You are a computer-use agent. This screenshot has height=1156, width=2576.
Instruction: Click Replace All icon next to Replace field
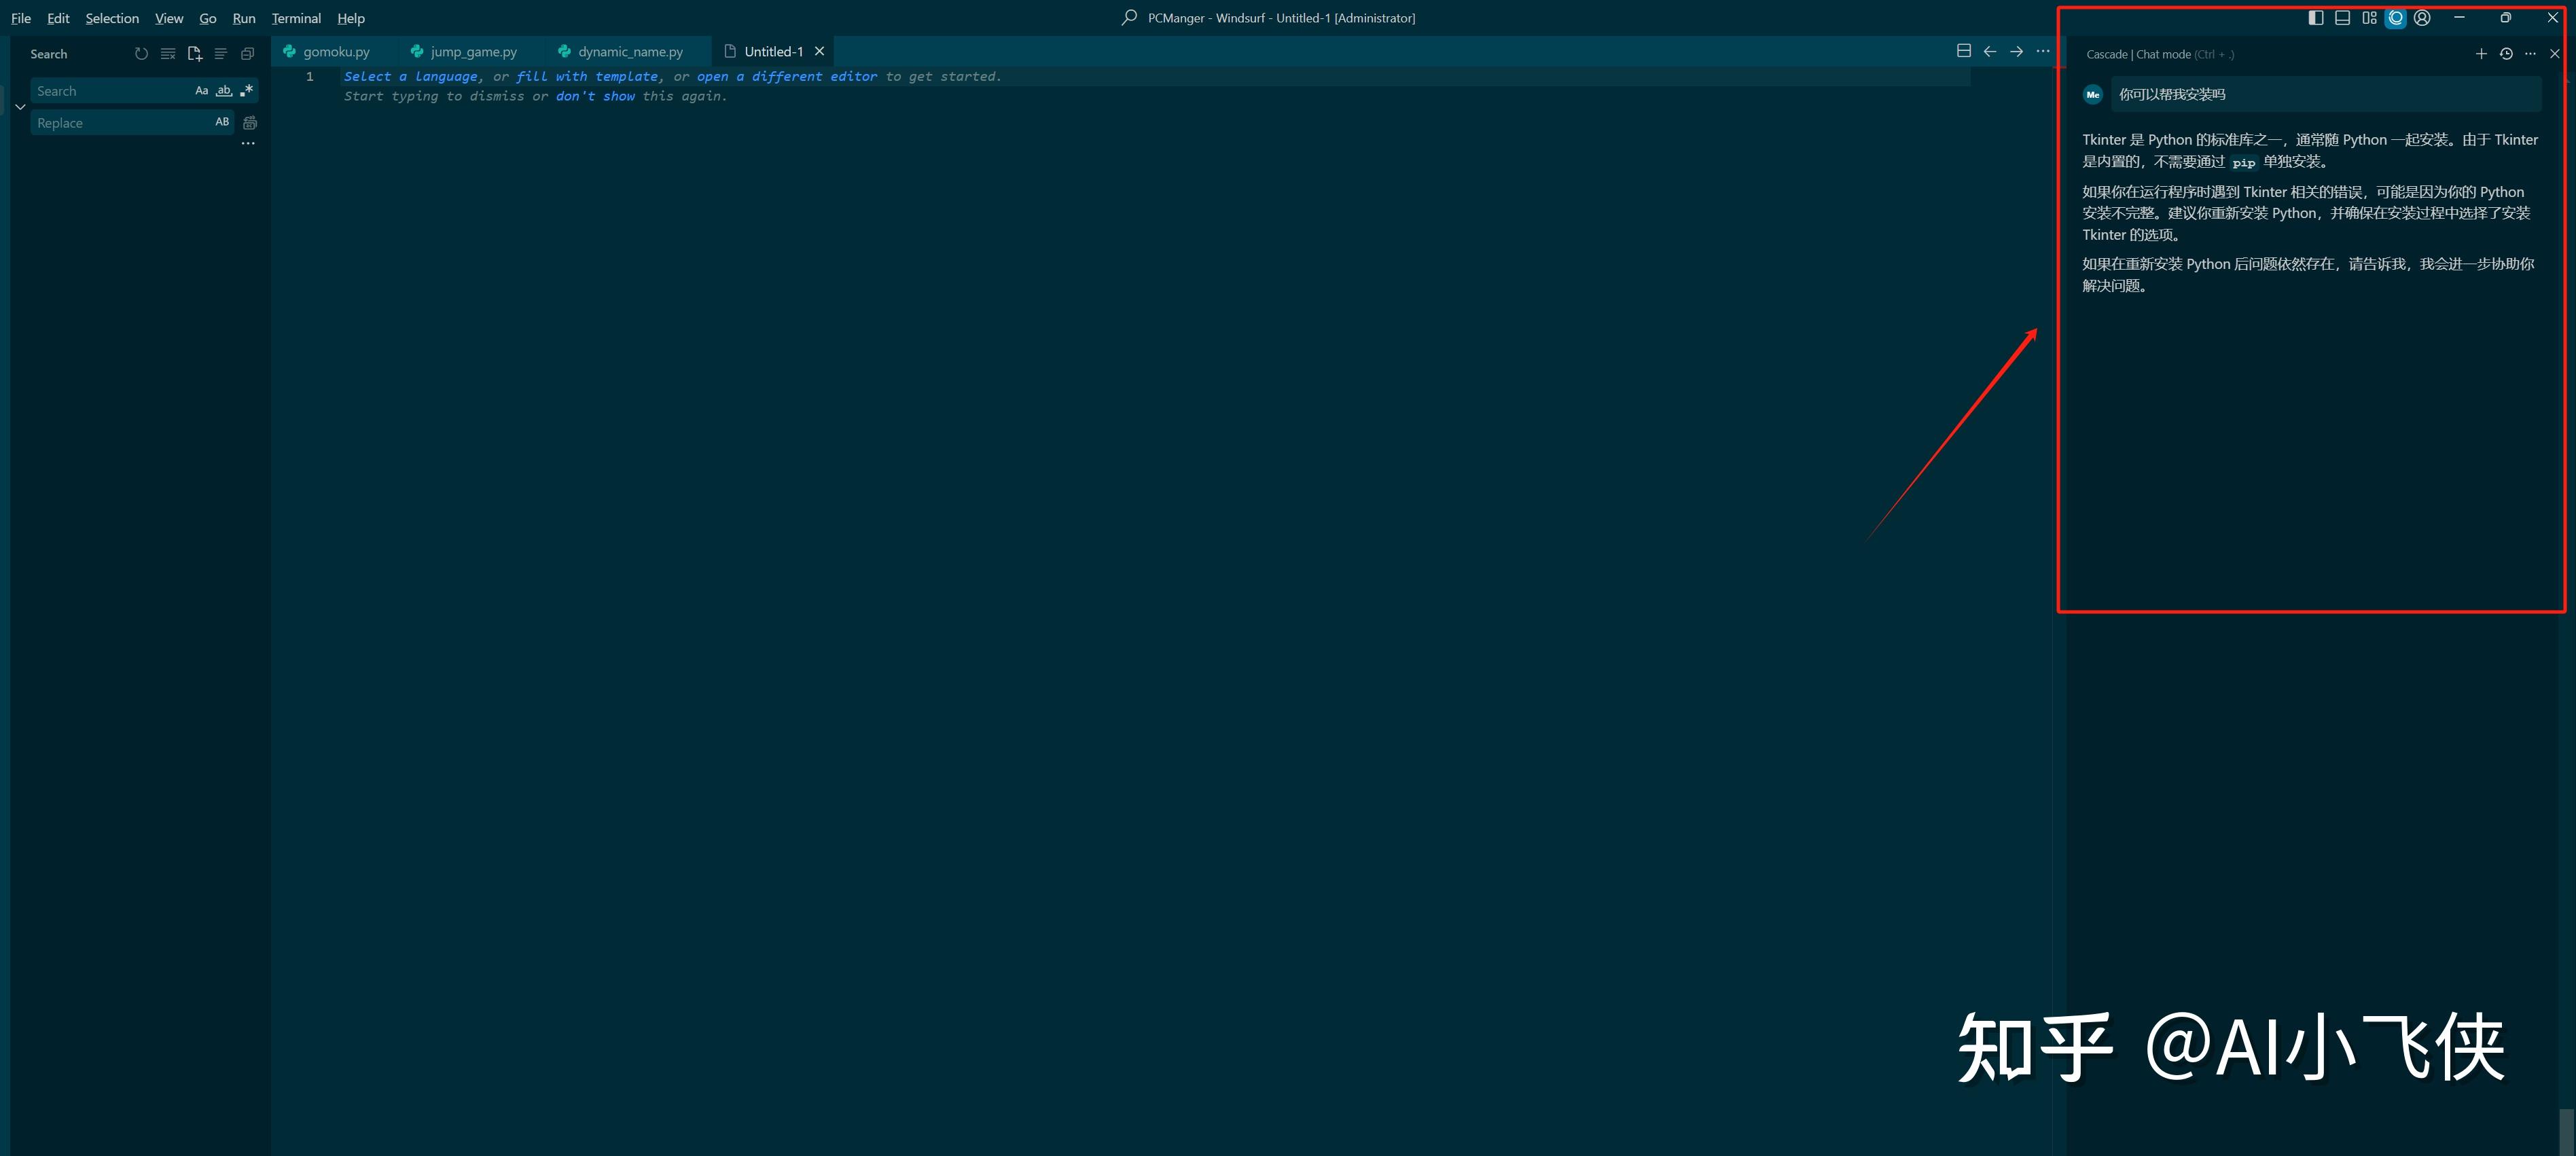[x=250, y=123]
